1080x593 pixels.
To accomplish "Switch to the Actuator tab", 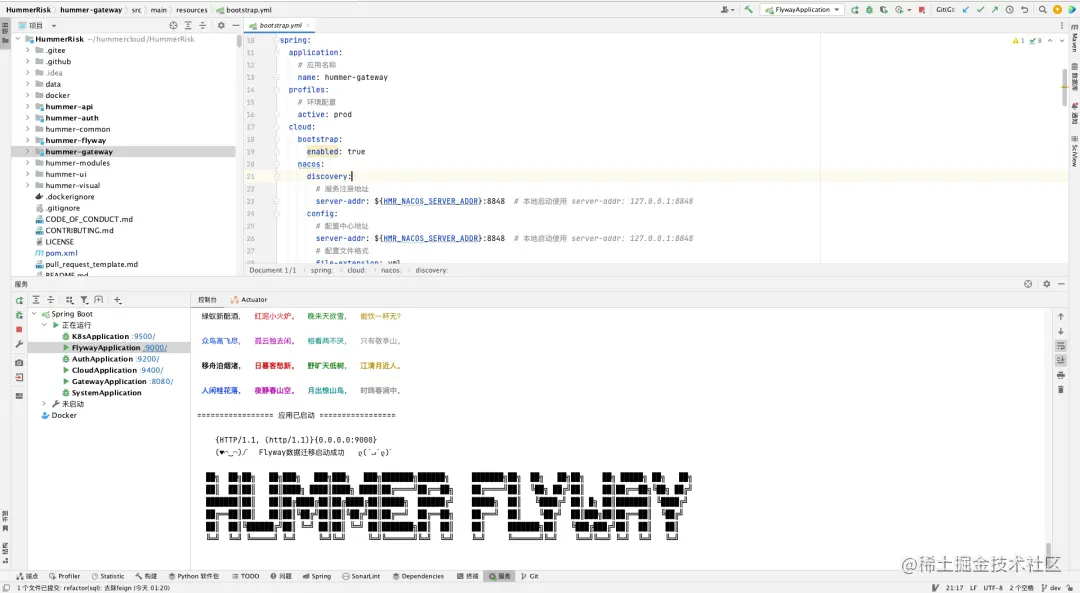I will pyautogui.click(x=249, y=300).
